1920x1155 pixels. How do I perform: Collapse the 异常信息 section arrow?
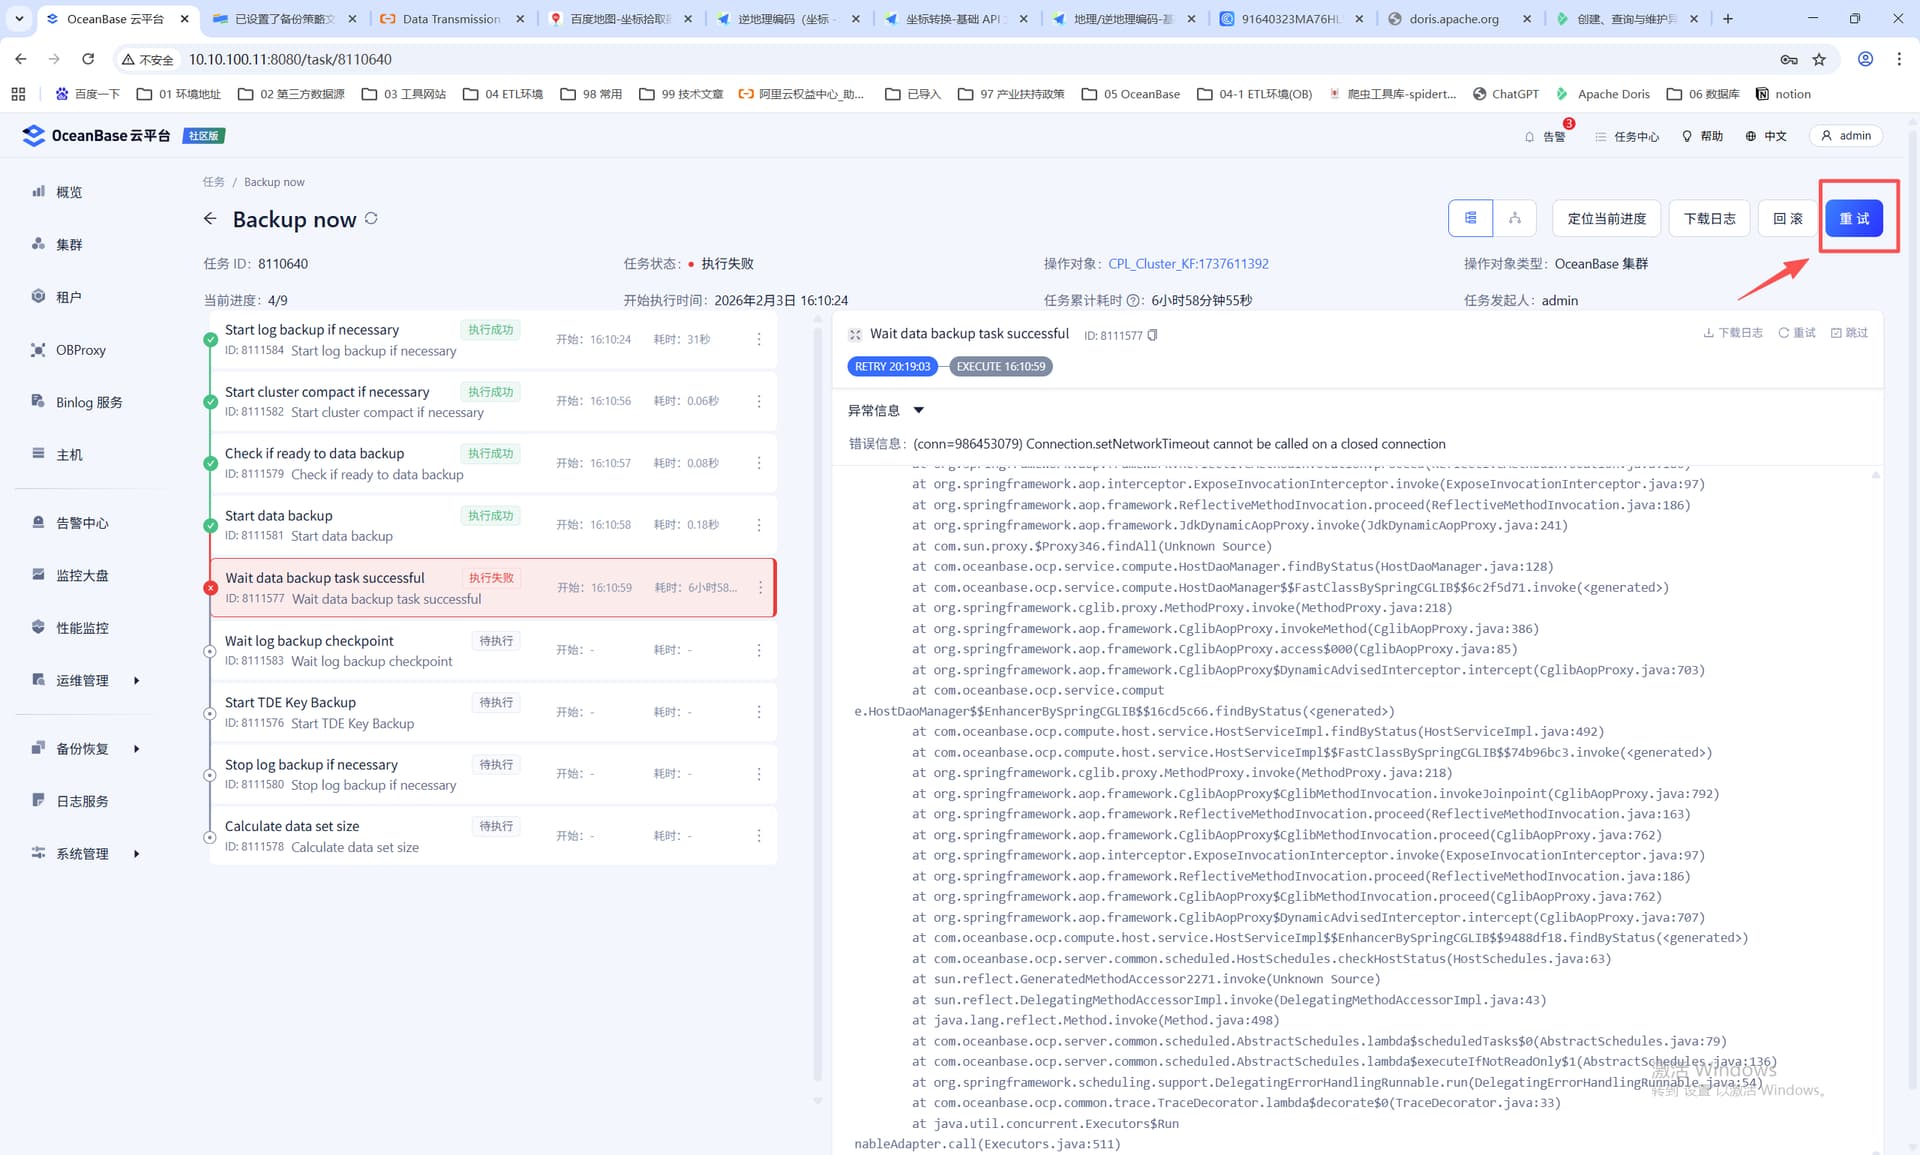tap(918, 410)
